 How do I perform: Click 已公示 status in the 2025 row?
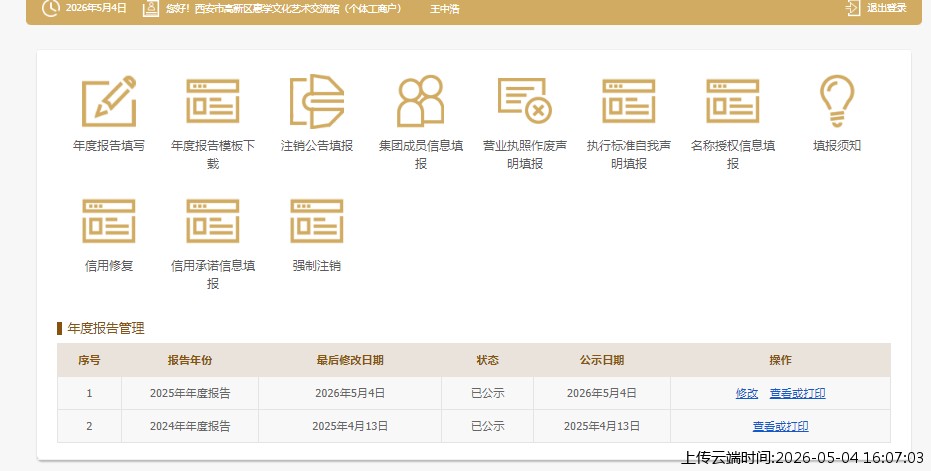coord(487,393)
